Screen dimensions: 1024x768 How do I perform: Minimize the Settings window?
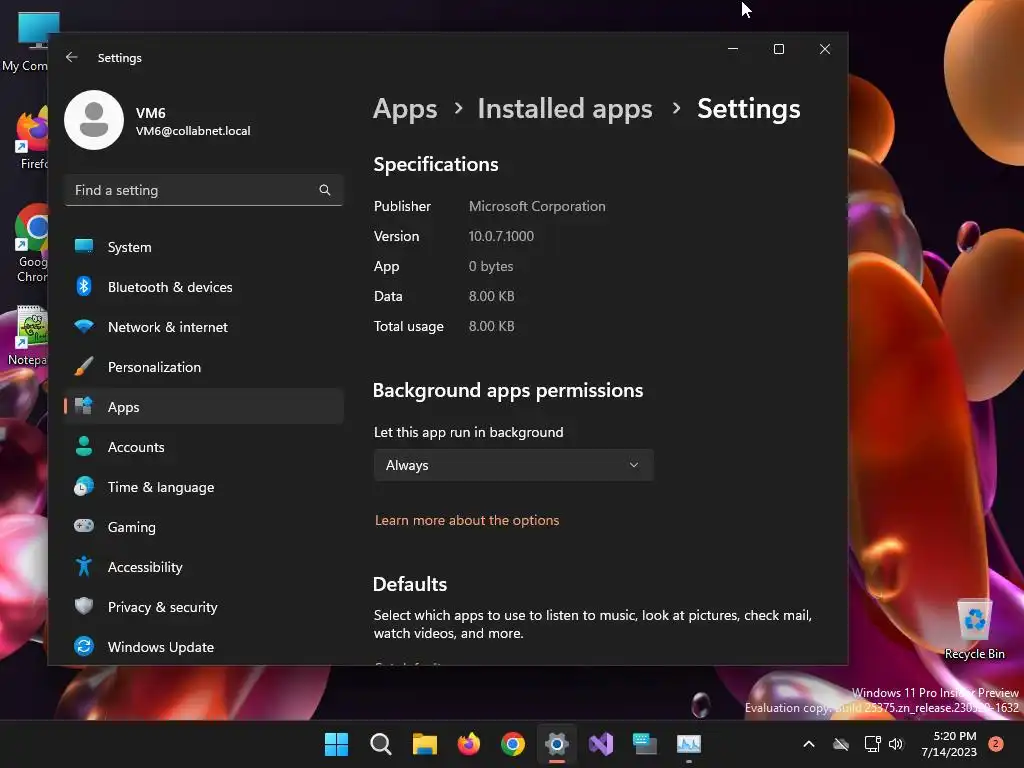pos(733,49)
